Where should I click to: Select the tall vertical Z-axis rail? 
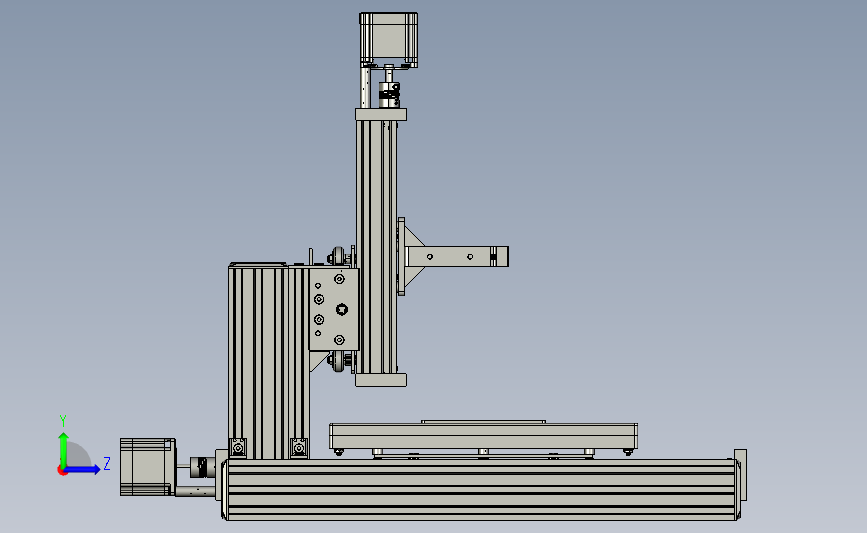377,247
